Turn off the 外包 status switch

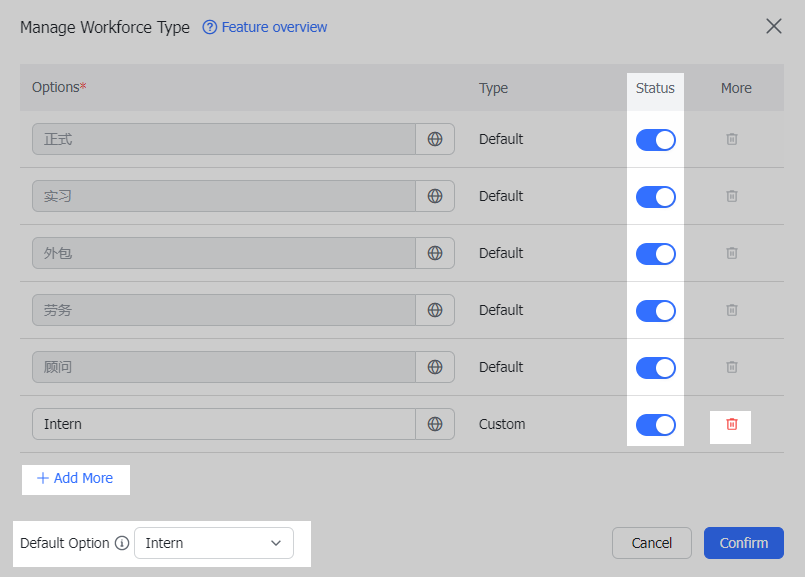[655, 254]
